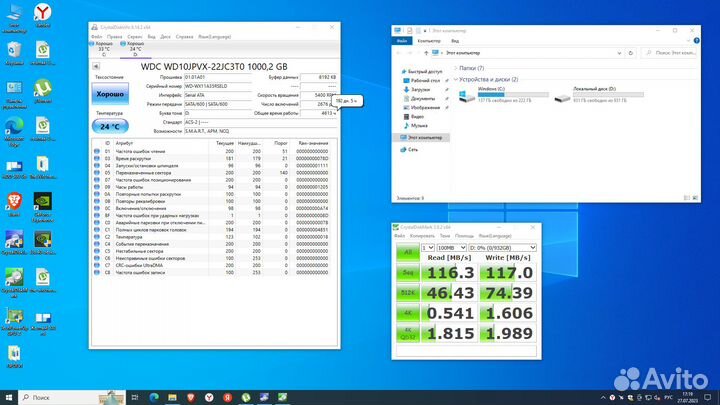Run the 512K test in CrystalDiskMark
Screen dimensions: 720x405
pos(407,292)
